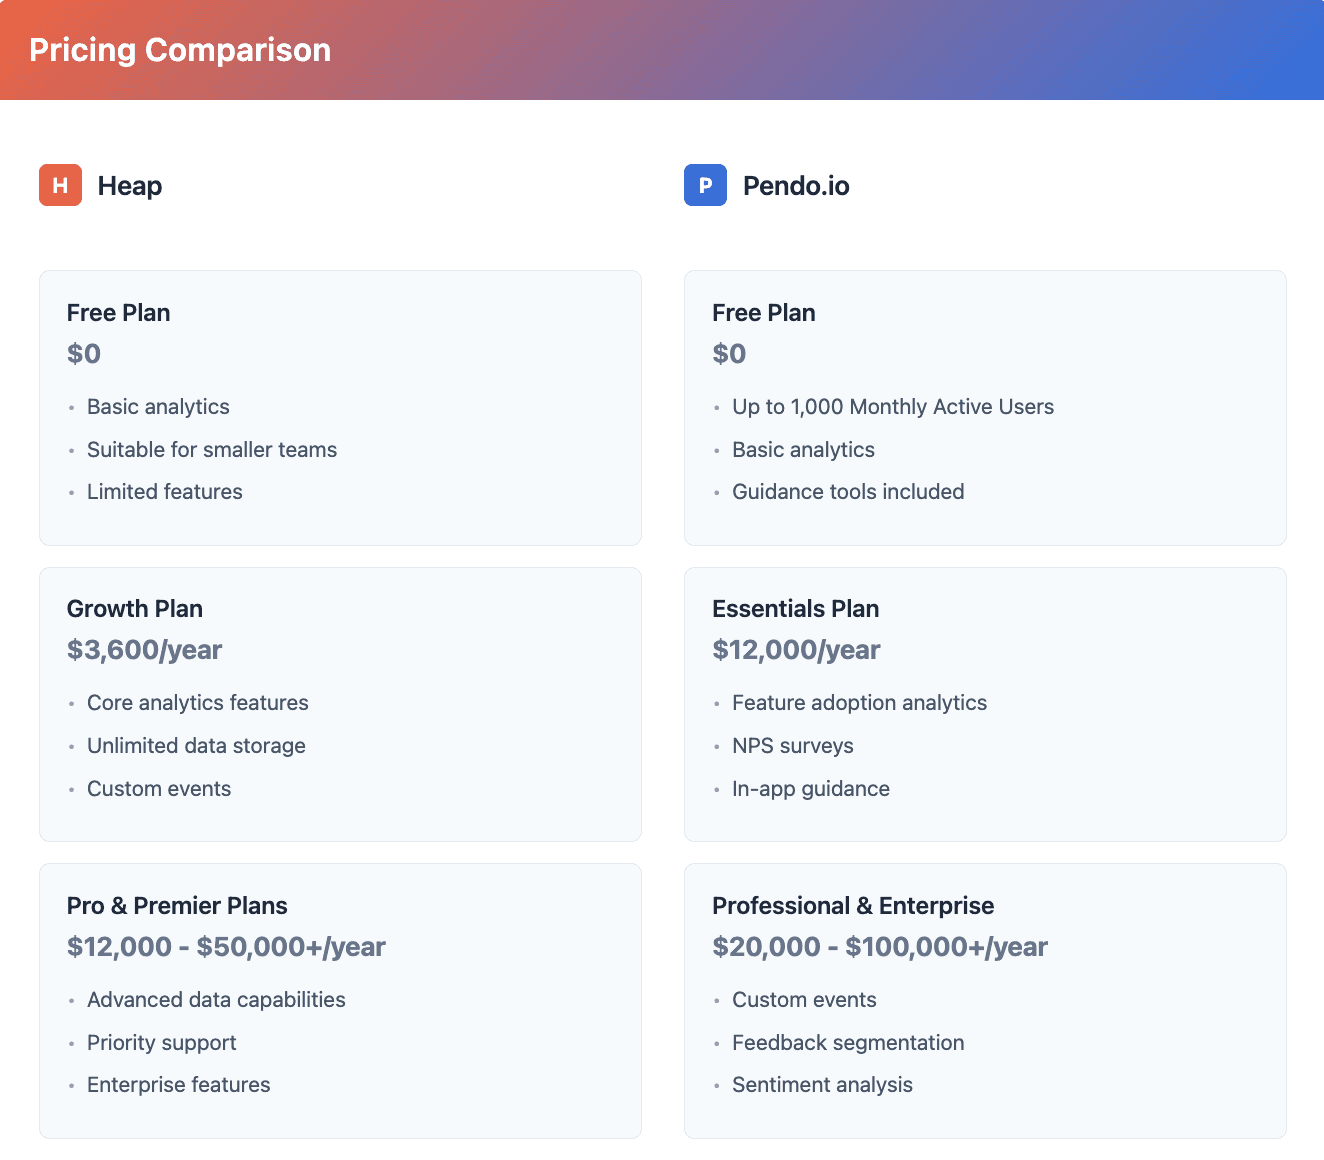Click 'Up to 1,000 Monthly Active Users'
Image resolution: width=1324 pixels, height=1160 pixels.
click(x=893, y=407)
